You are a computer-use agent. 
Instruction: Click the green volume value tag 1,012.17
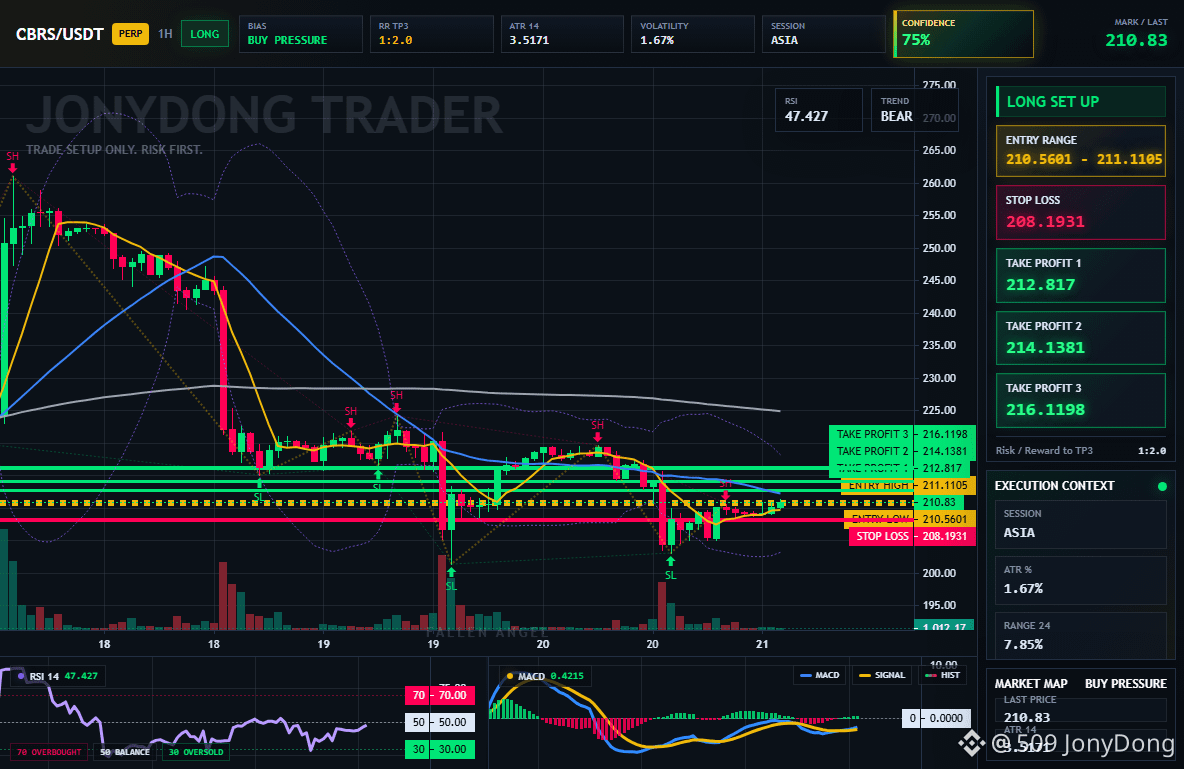click(943, 625)
